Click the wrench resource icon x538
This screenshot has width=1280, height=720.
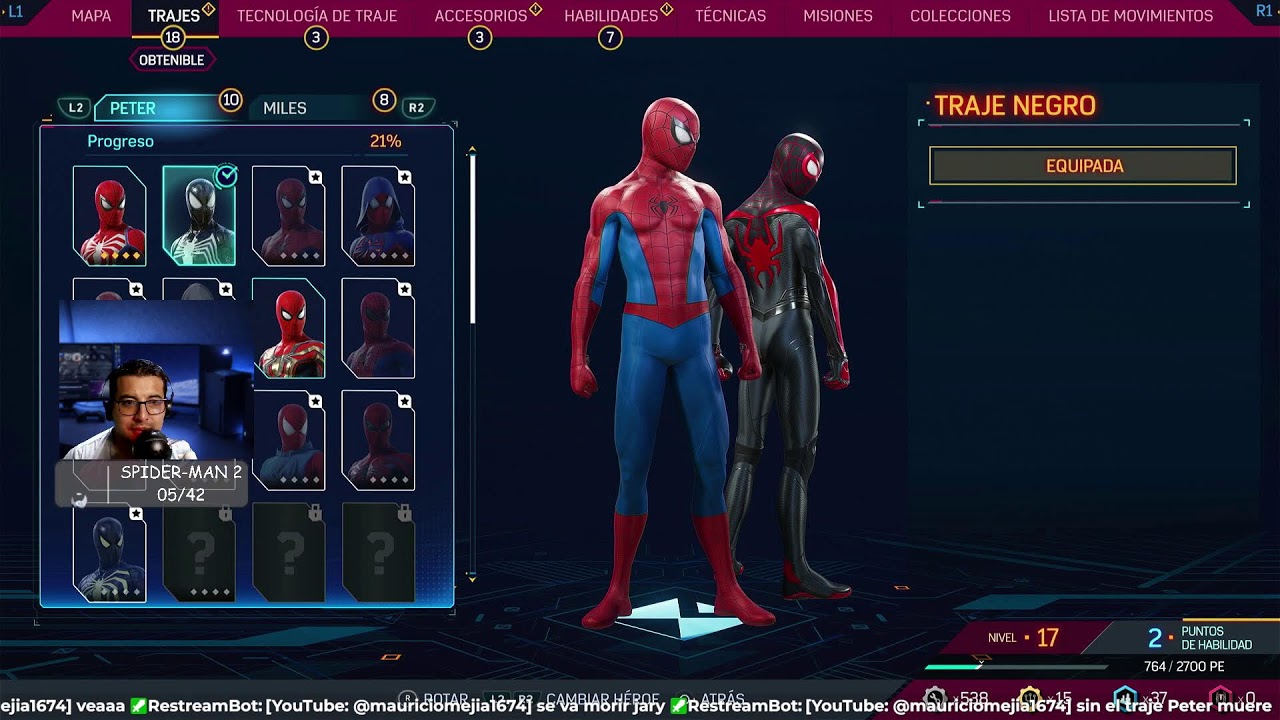tap(935, 697)
